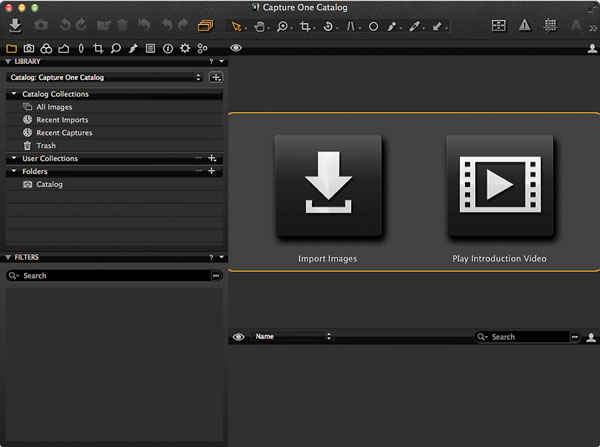The width and height of the screenshot is (600, 447).
Task: Select the Trash collection
Action: click(x=114, y=146)
